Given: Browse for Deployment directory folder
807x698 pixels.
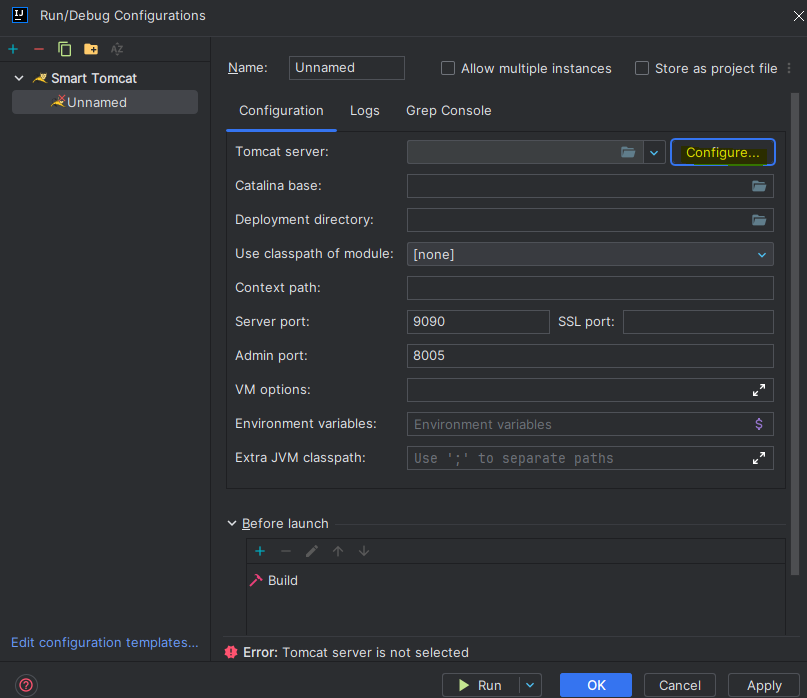Looking at the screenshot, I should [x=759, y=220].
